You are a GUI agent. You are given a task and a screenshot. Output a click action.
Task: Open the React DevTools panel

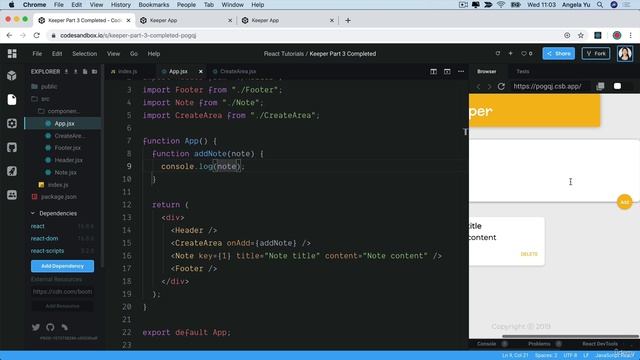coord(600,344)
